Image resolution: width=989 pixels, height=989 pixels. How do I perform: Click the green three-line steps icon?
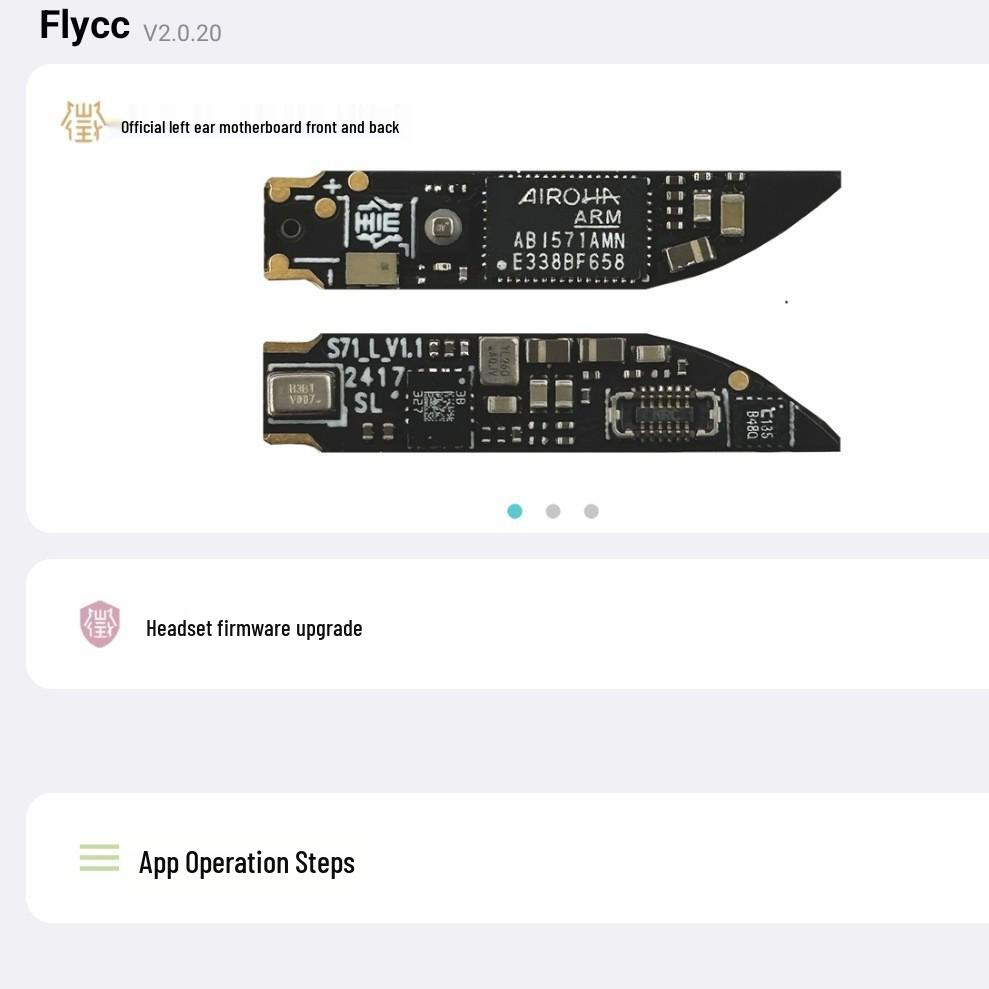[99, 858]
